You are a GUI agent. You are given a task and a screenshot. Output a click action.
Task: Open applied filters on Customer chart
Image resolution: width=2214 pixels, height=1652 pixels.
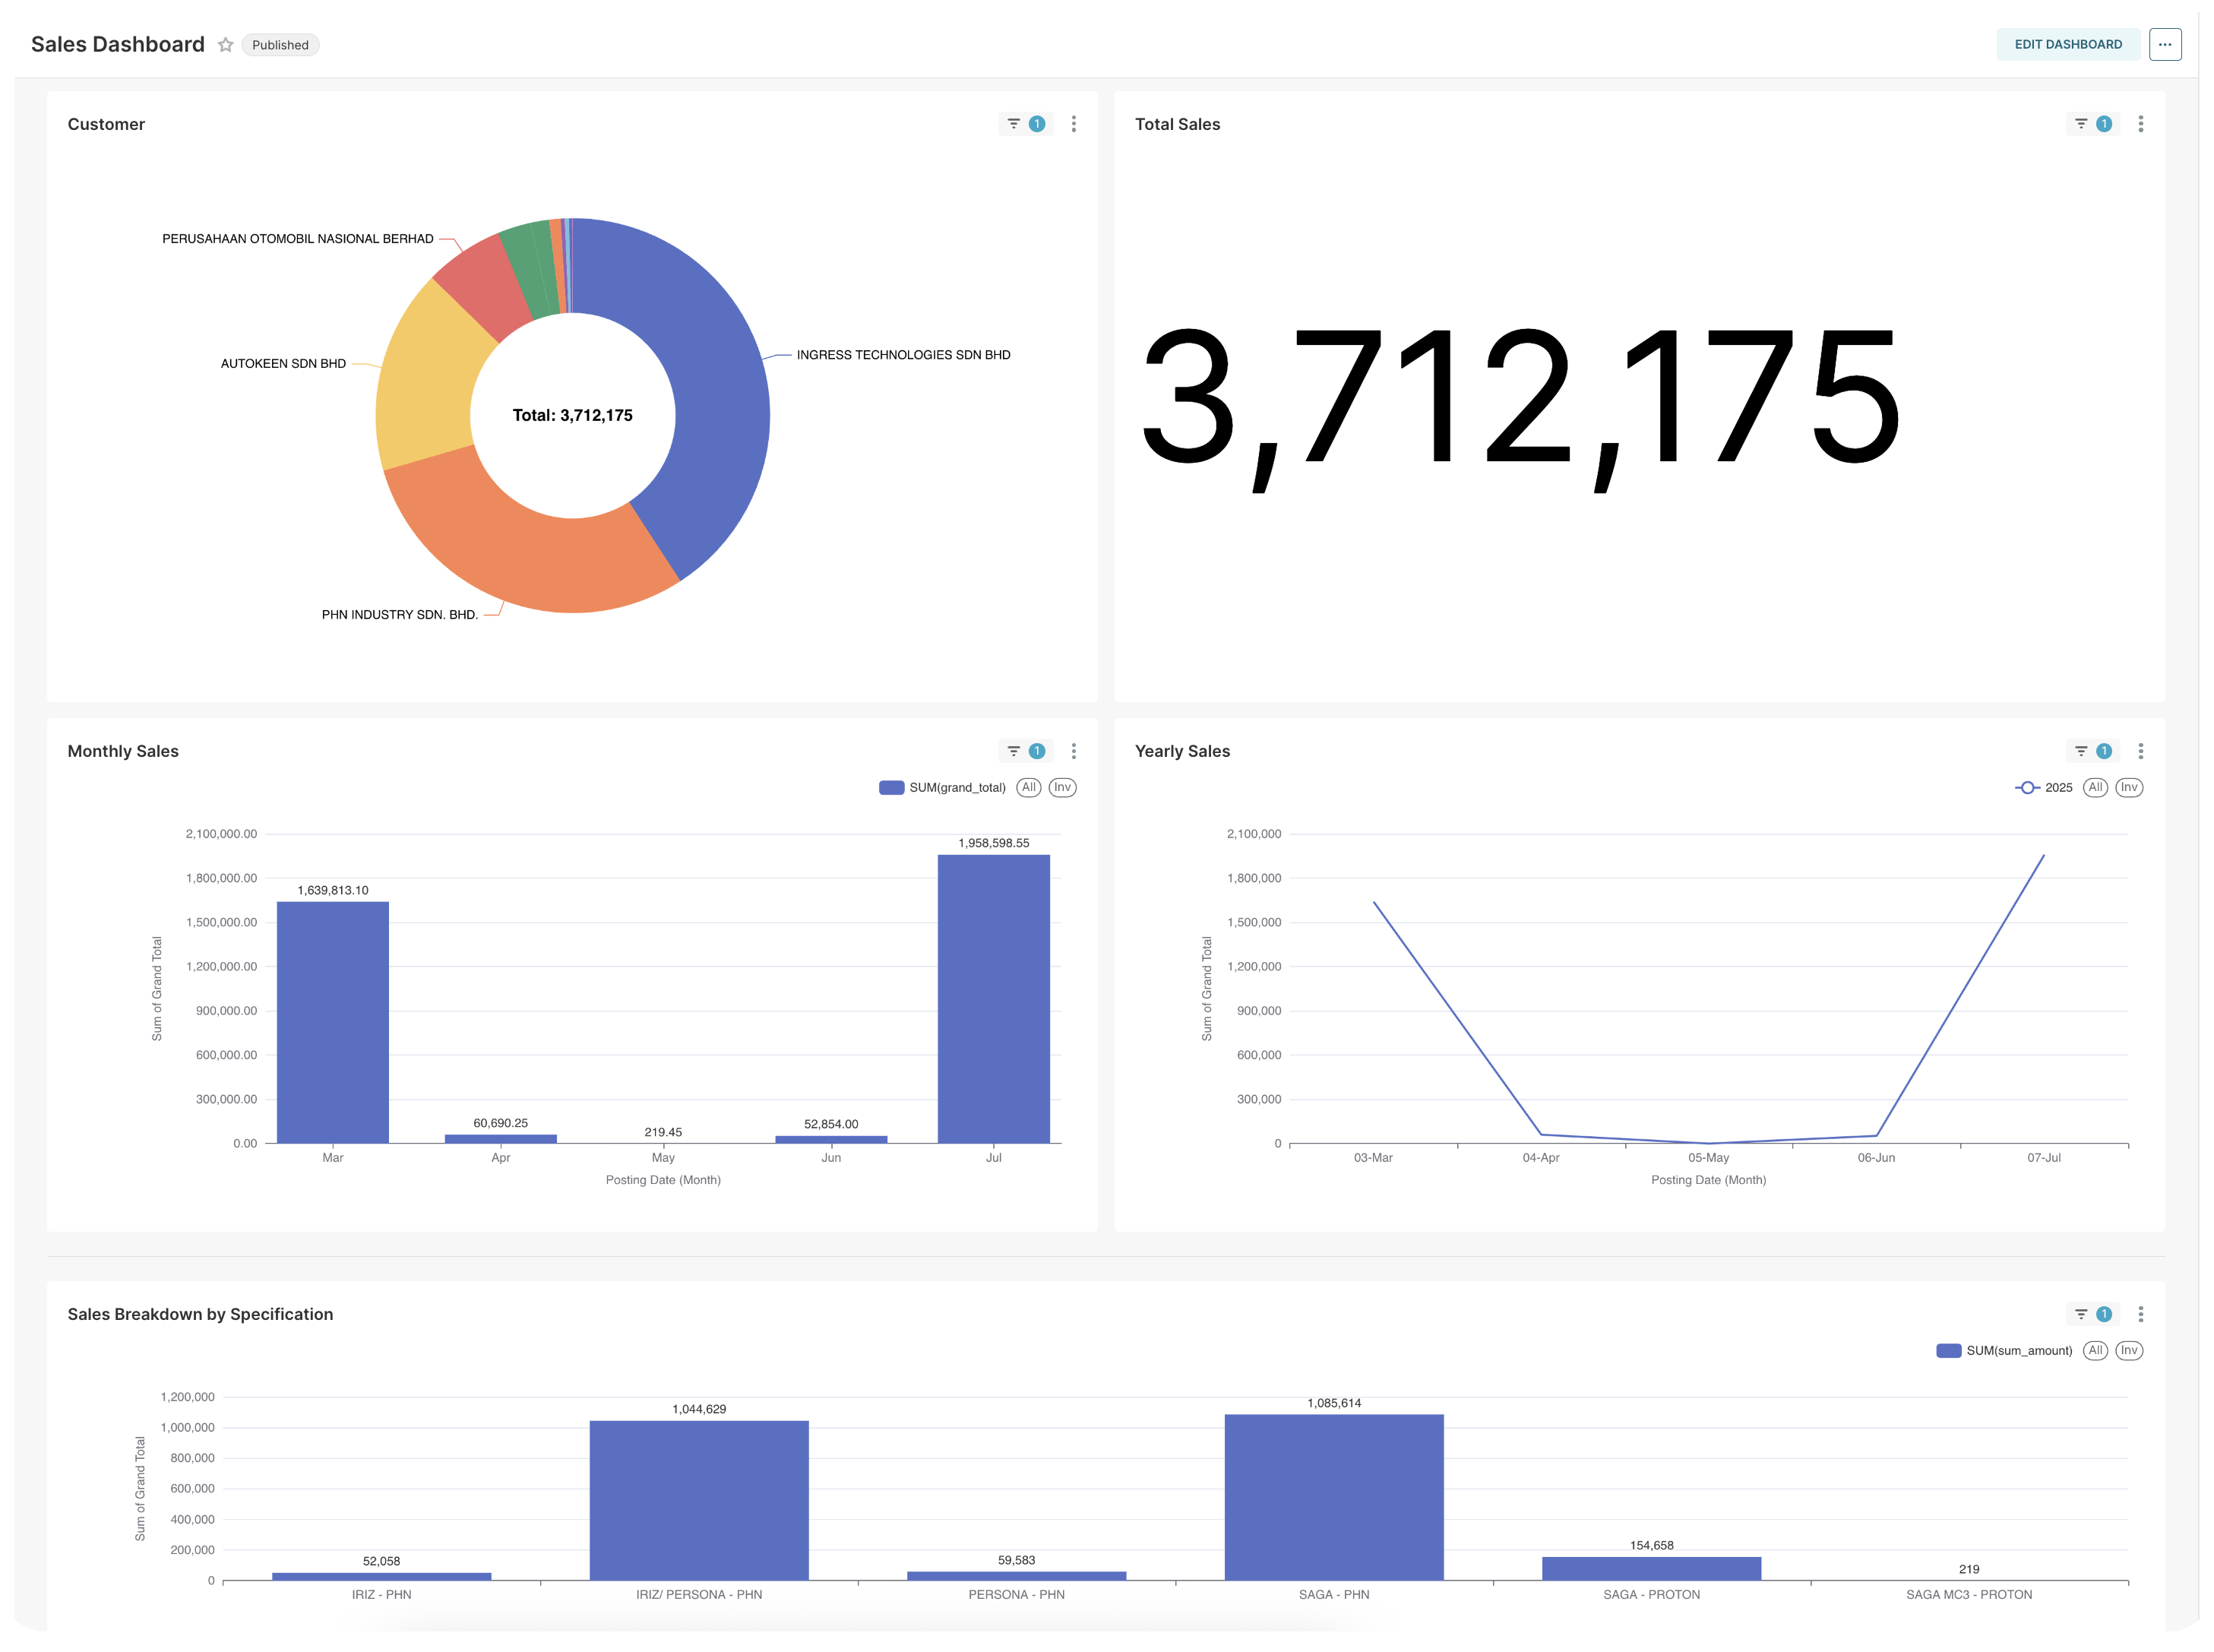(x=1024, y=124)
